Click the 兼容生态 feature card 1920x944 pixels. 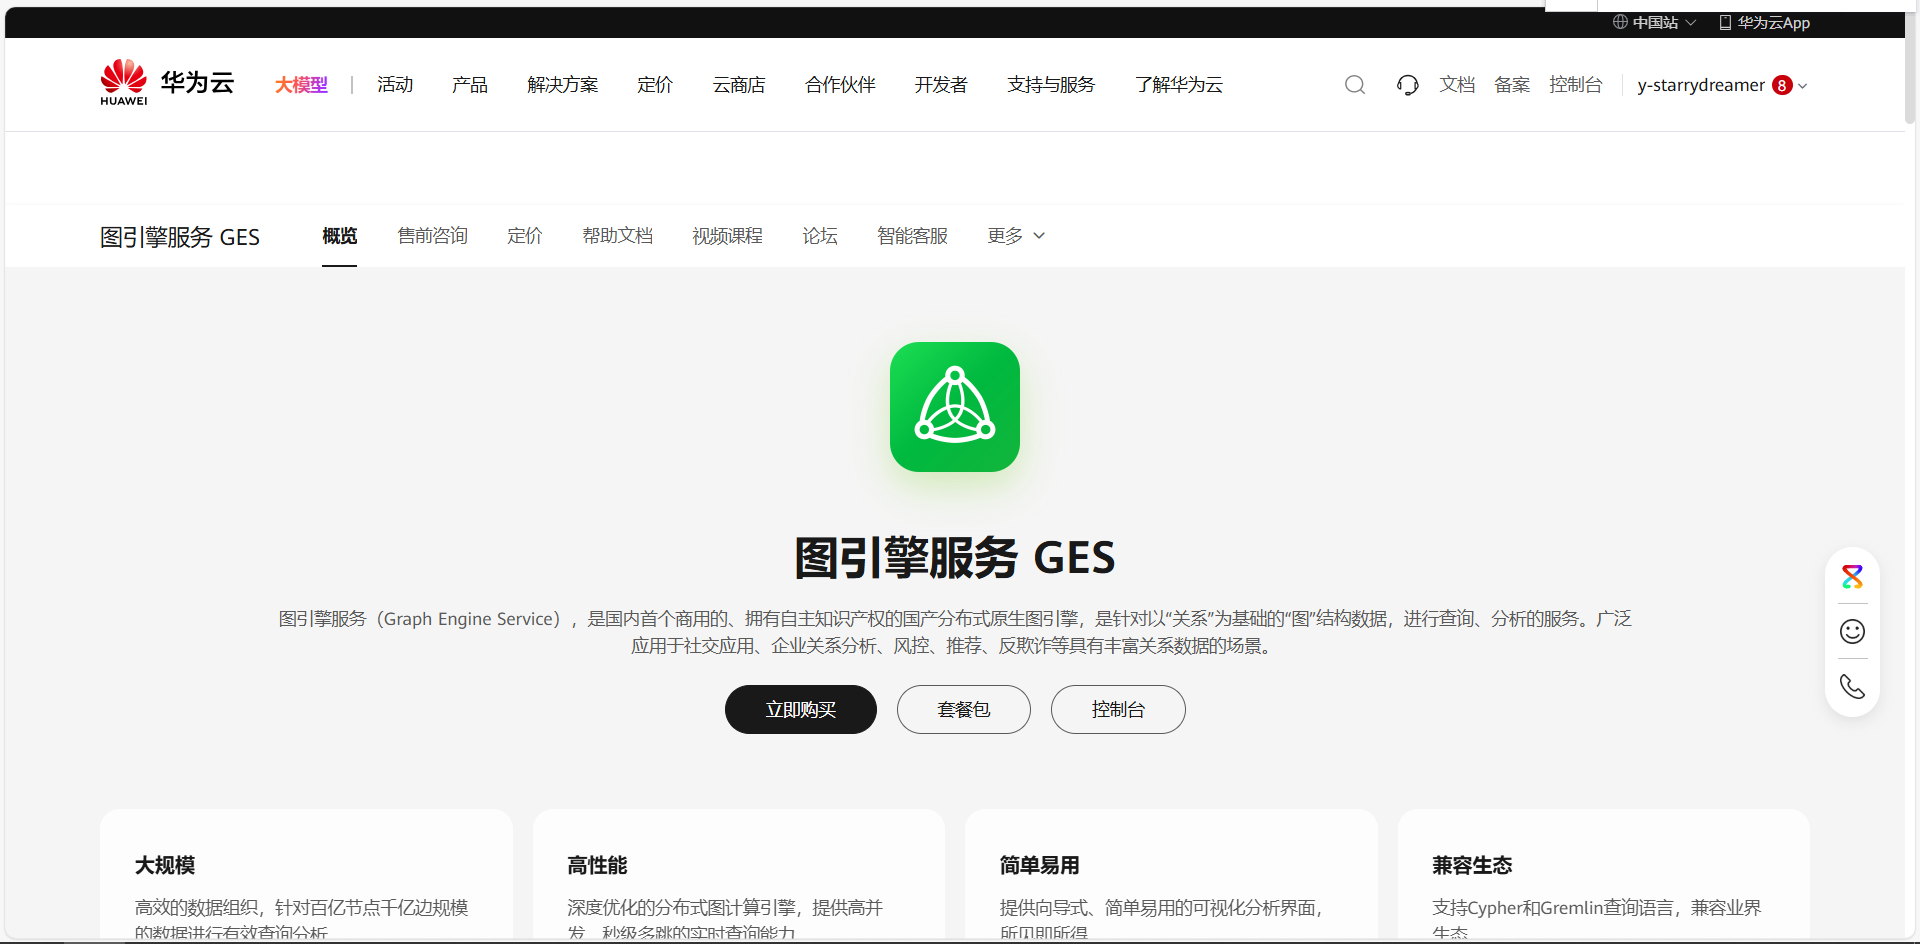(1604, 875)
